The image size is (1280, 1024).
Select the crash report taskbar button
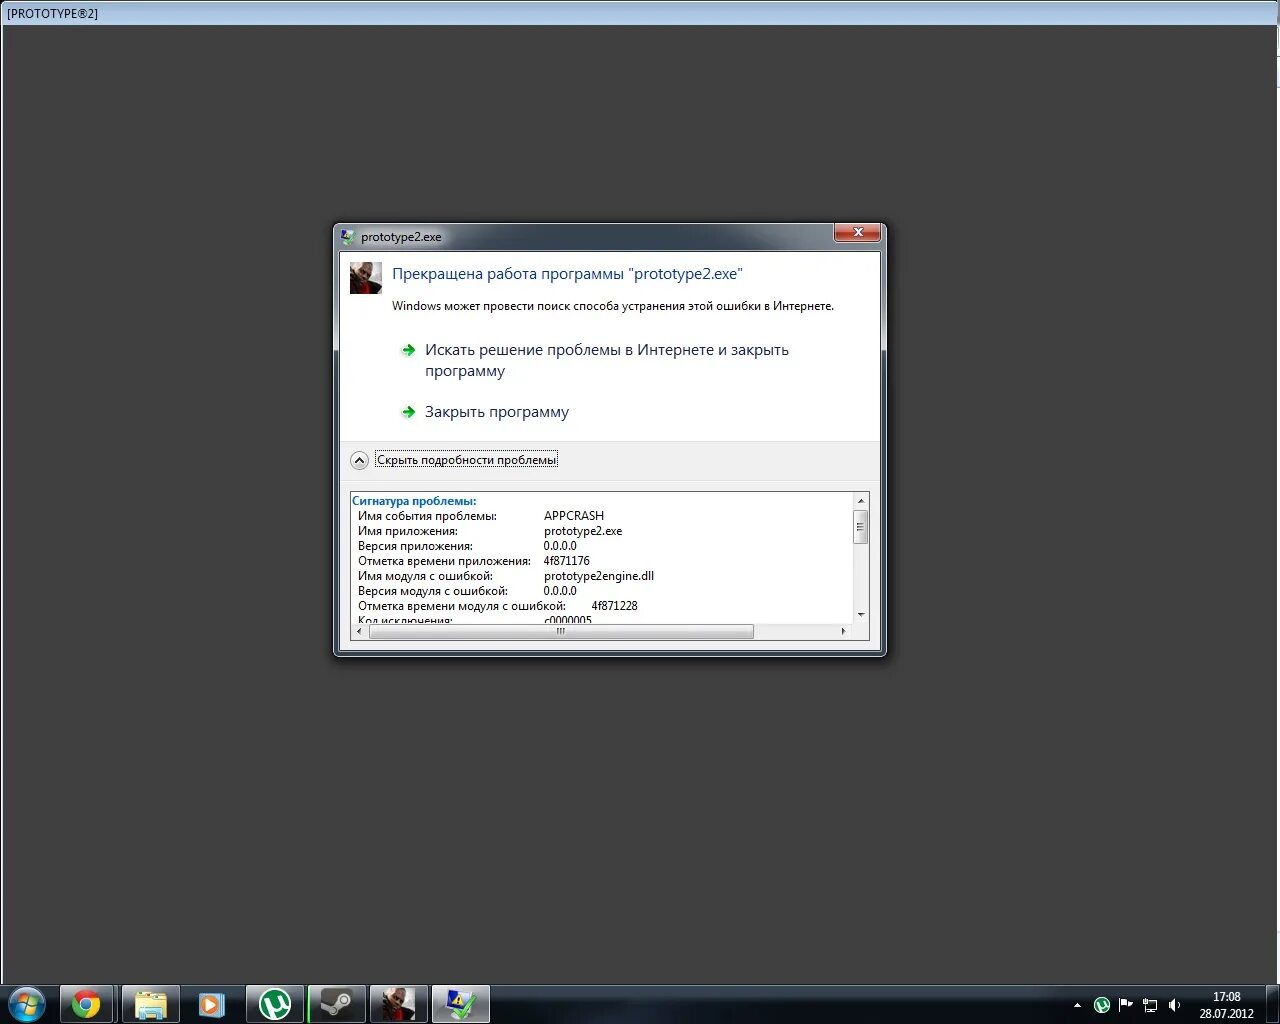tap(461, 1004)
